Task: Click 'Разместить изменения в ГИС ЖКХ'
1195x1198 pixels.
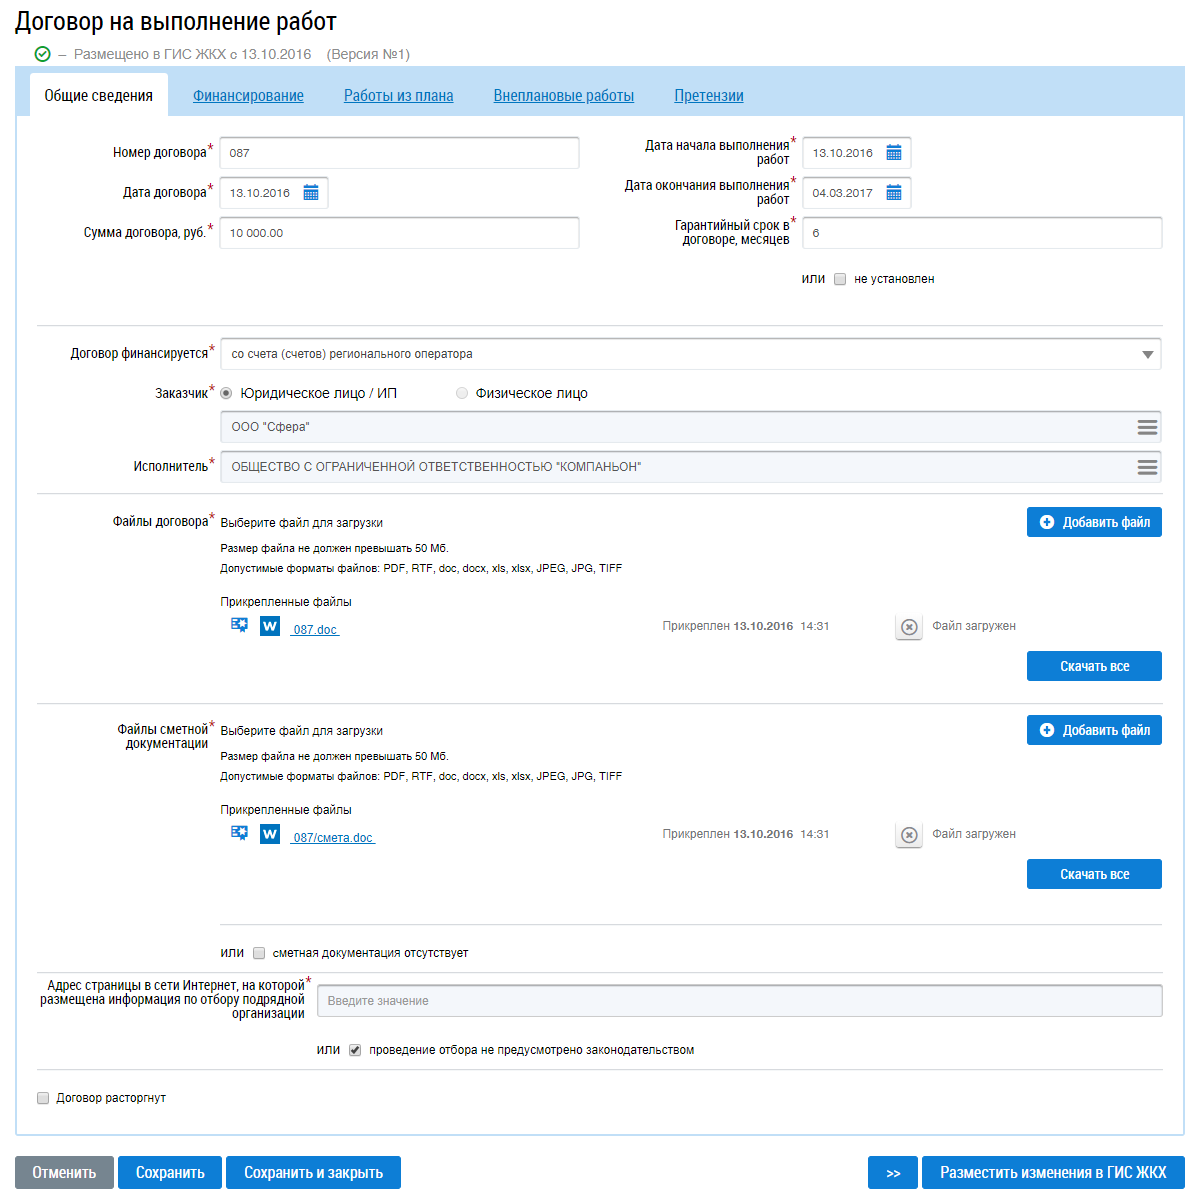Action: click(1053, 1173)
